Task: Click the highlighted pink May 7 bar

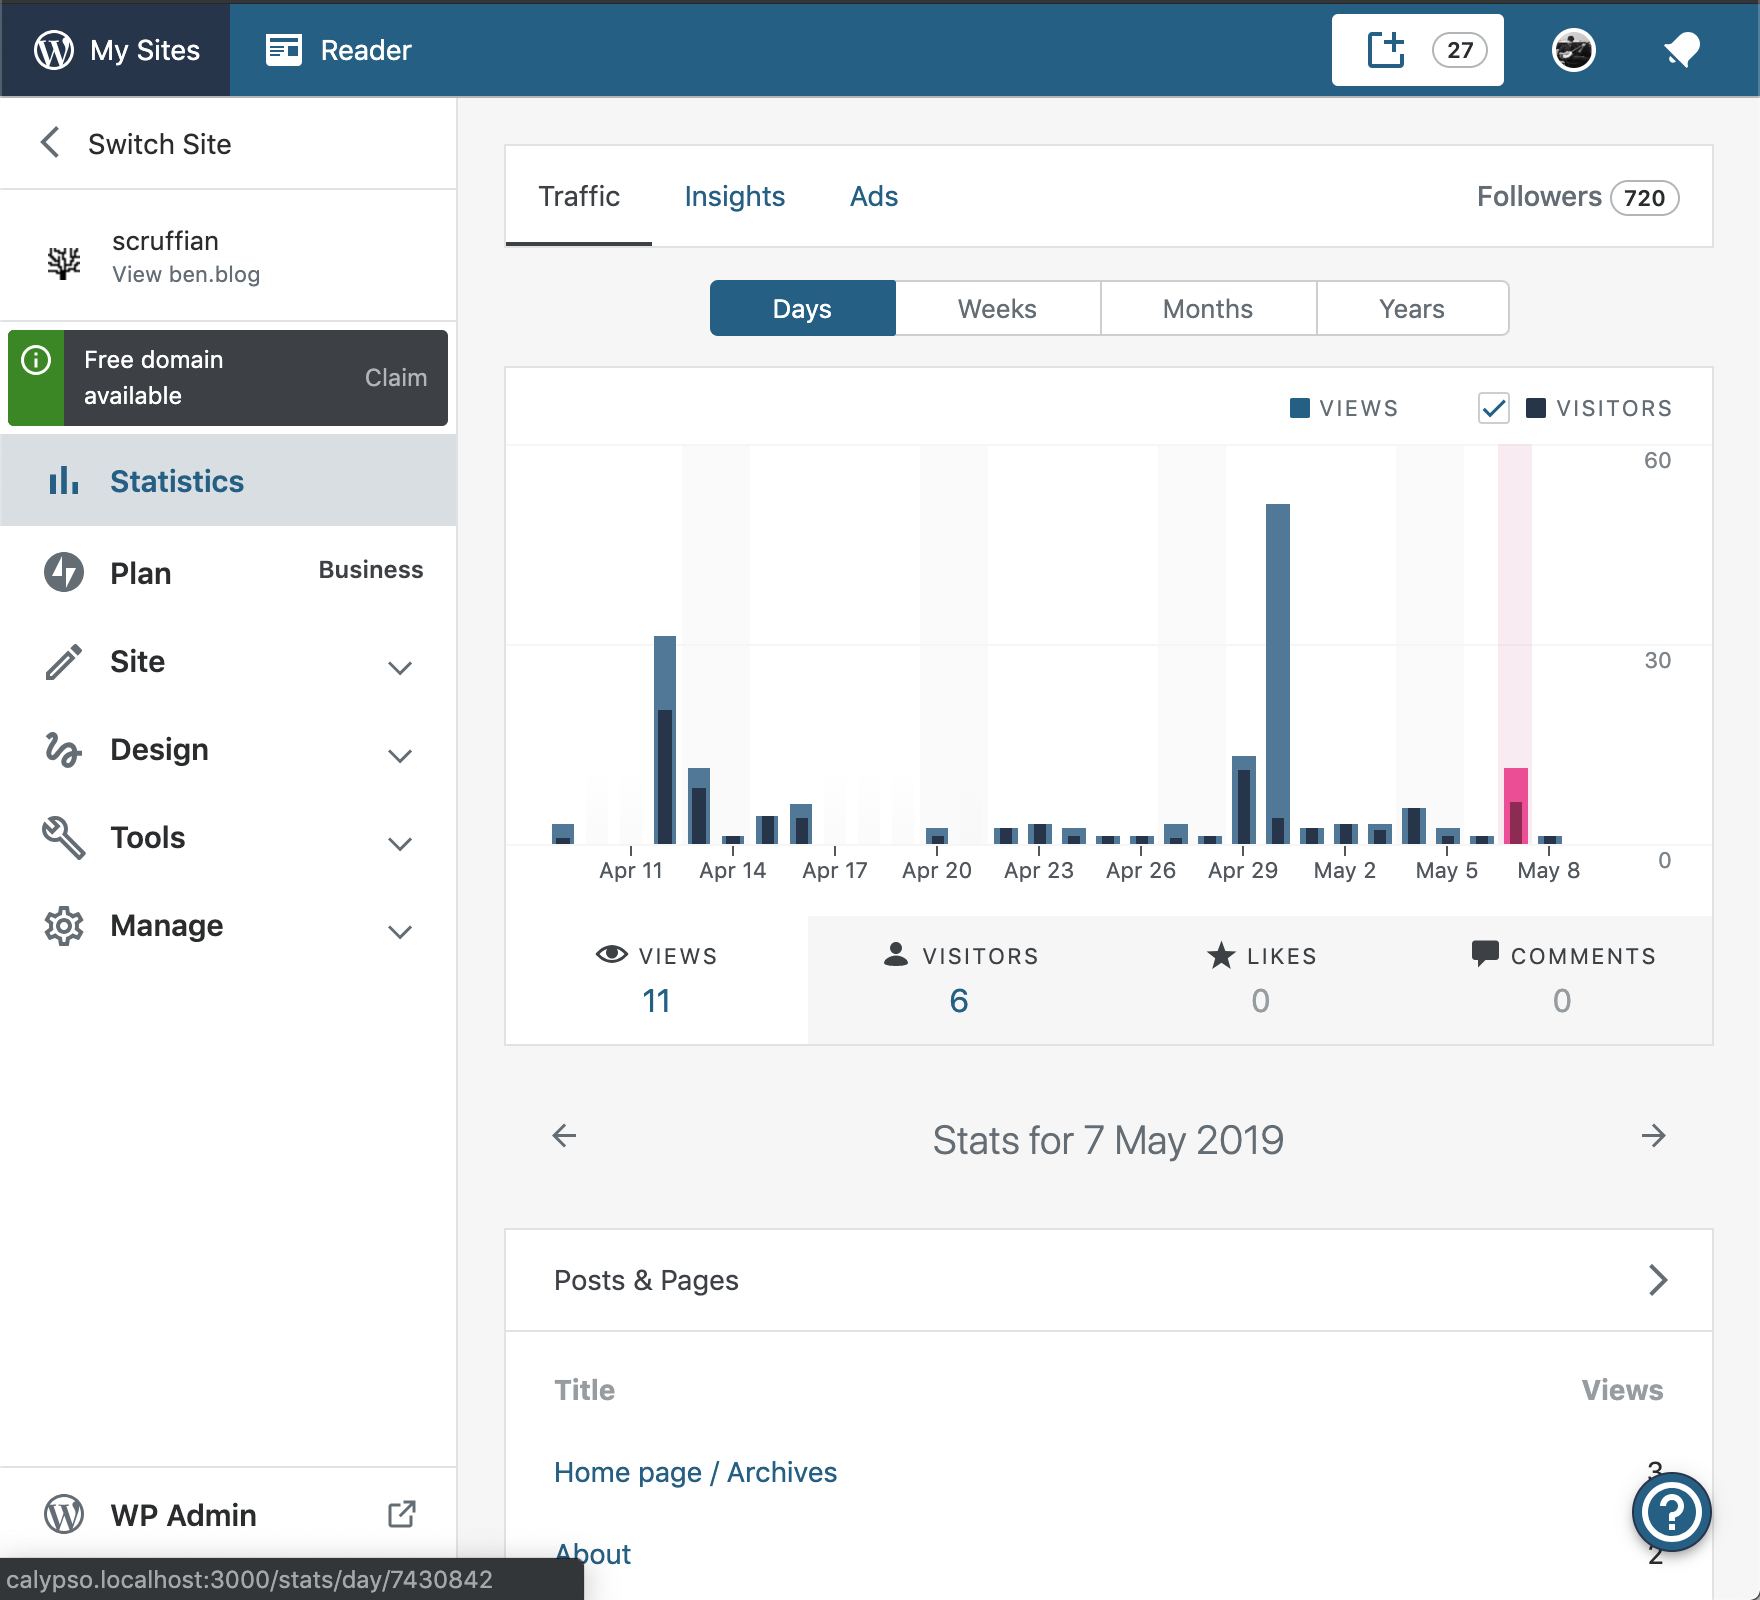Action: pyautogui.click(x=1516, y=806)
